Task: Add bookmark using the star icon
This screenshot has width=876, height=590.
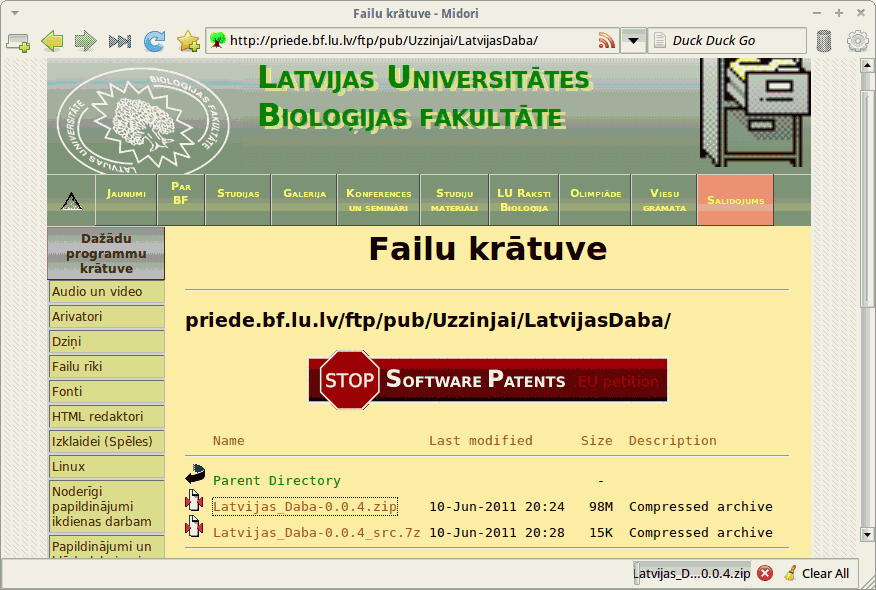Action: pos(188,41)
